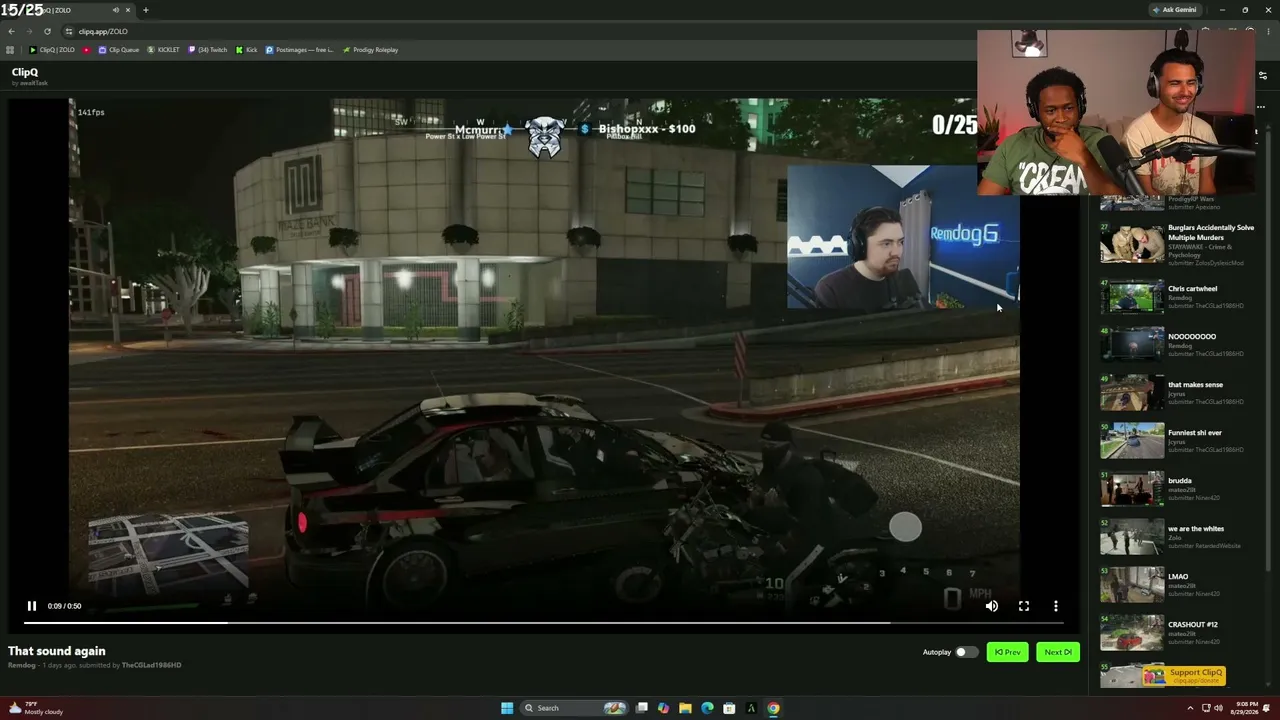Open the Postimages bookmark
The width and height of the screenshot is (1280, 720).
[300, 50]
